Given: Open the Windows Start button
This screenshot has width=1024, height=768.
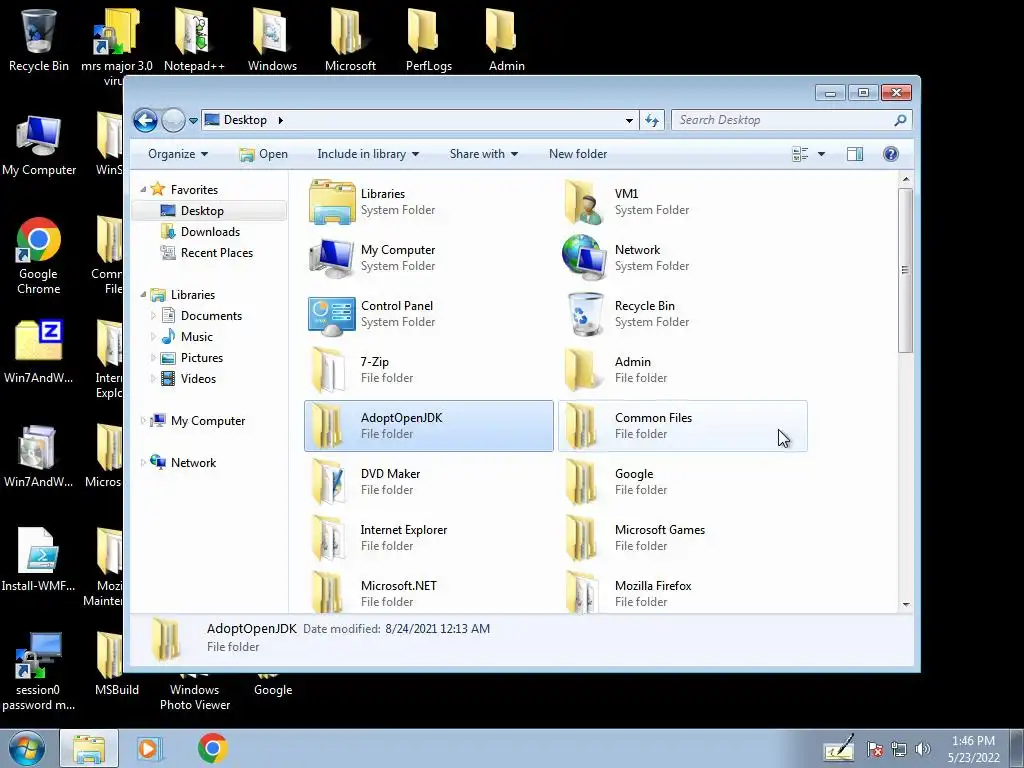Looking at the screenshot, I should pos(26,748).
